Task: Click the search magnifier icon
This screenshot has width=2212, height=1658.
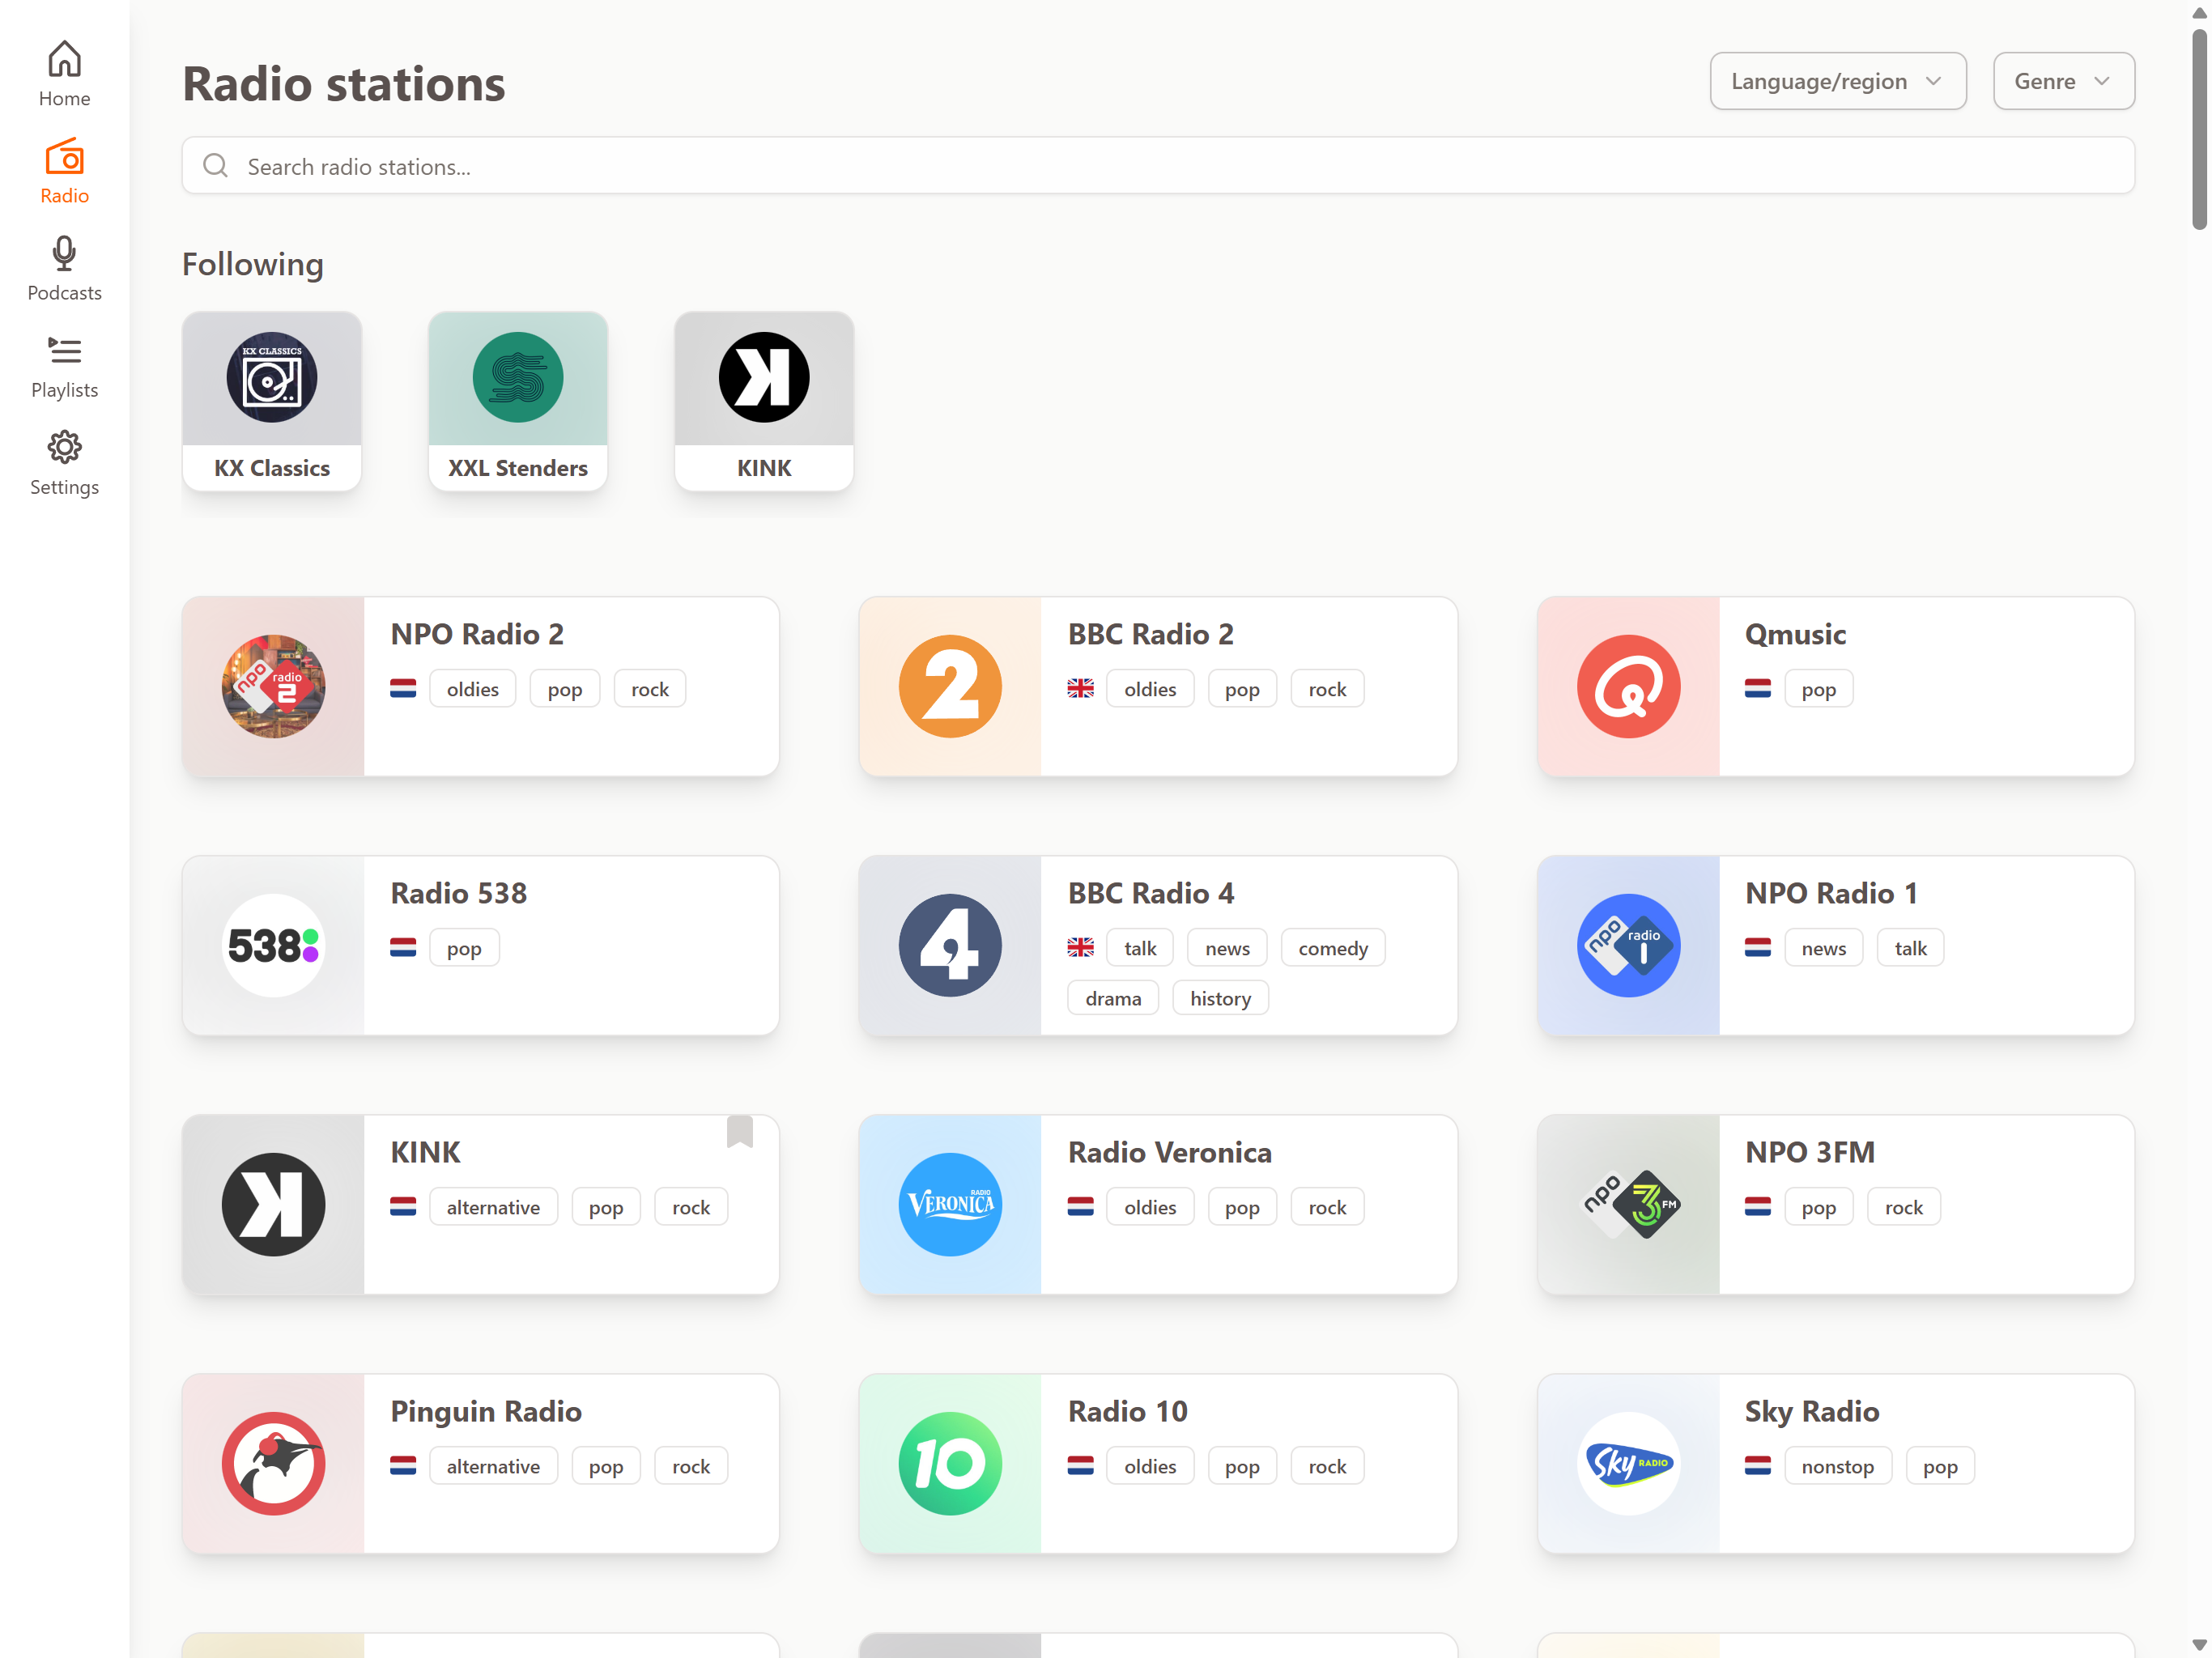Action: (x=215, y=166)
